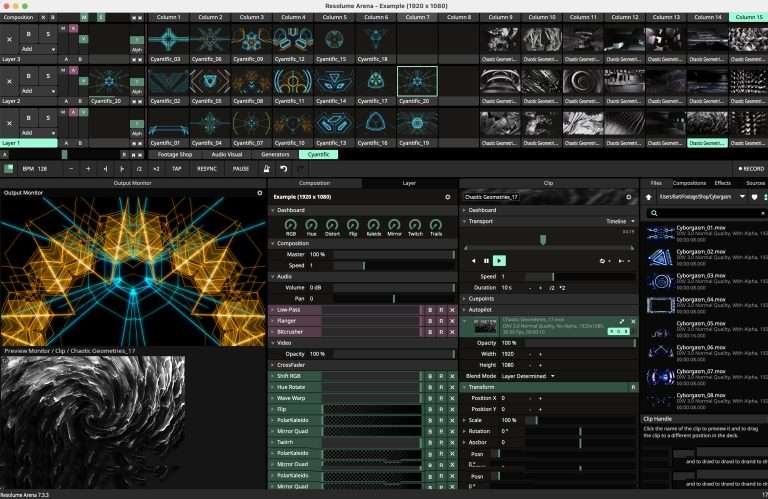Click the Master opacity slider
Image resolution: width=768 pixels, height=499 pixels.
(x=394, y=255)
